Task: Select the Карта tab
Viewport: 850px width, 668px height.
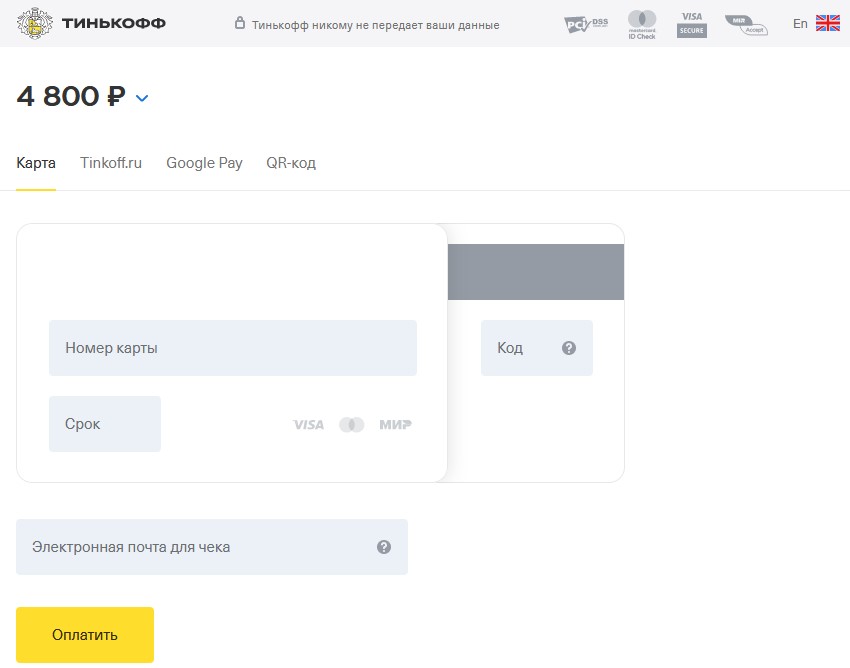Action: (36, 163)
